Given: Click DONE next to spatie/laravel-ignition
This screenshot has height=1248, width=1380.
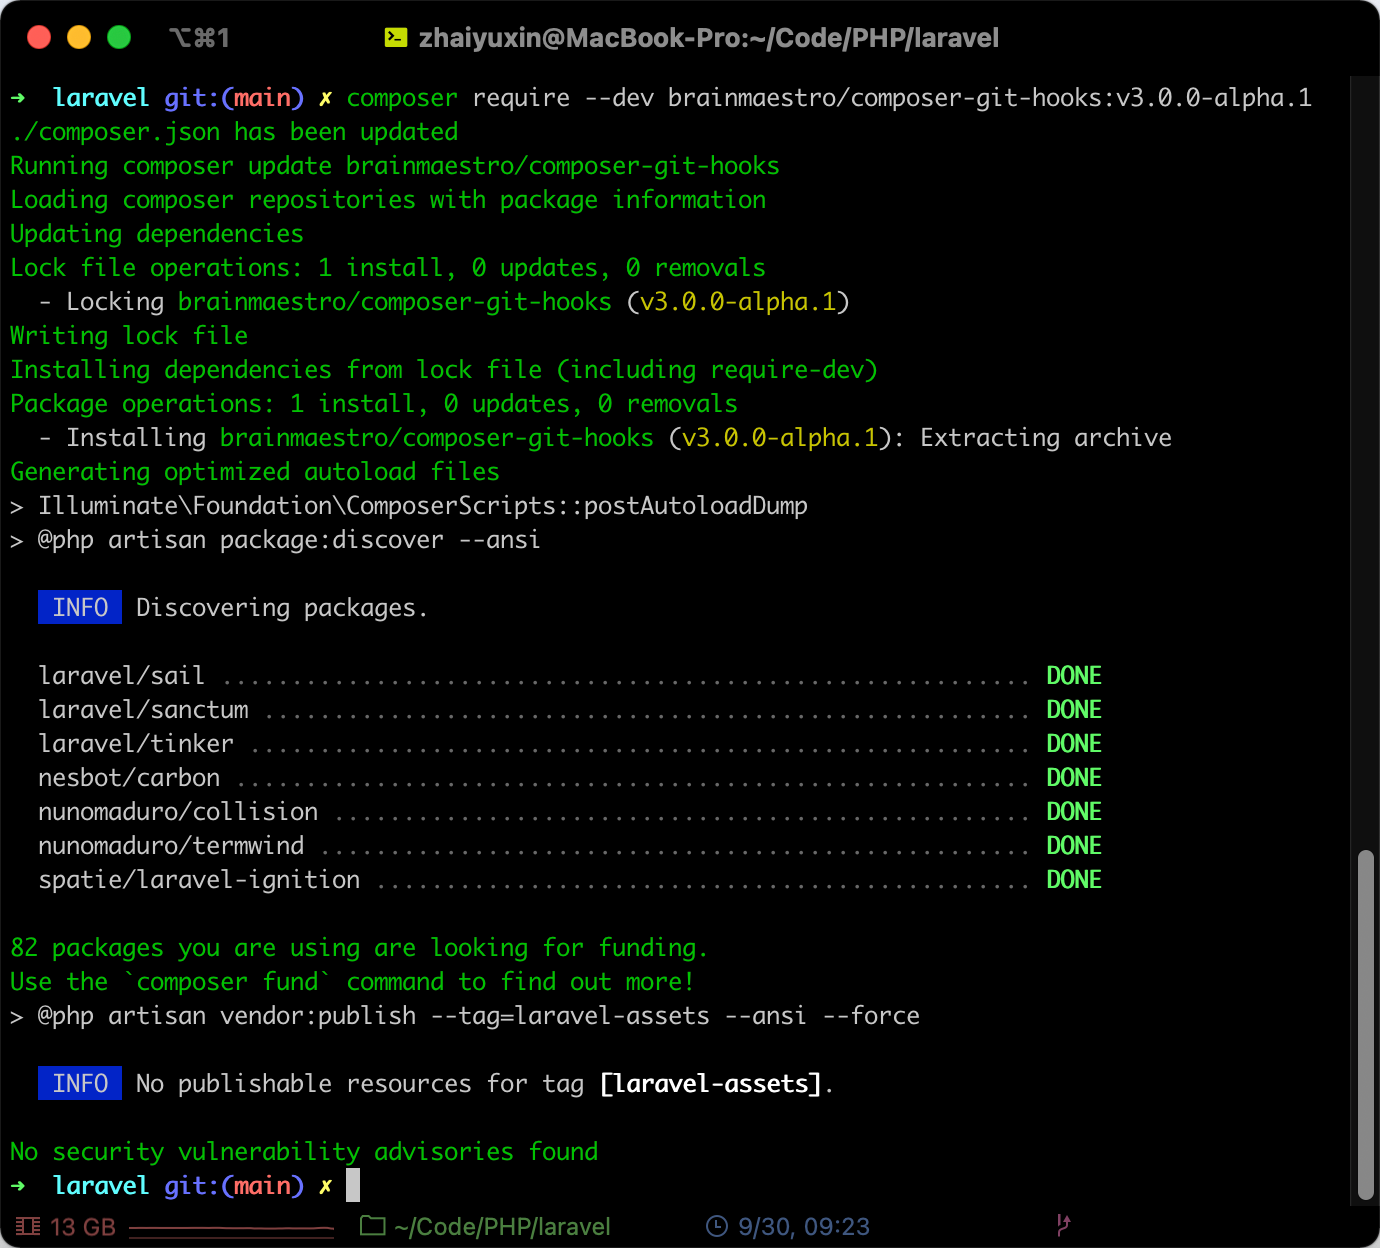Looking at the screenshot, I should coord(1074,880).
